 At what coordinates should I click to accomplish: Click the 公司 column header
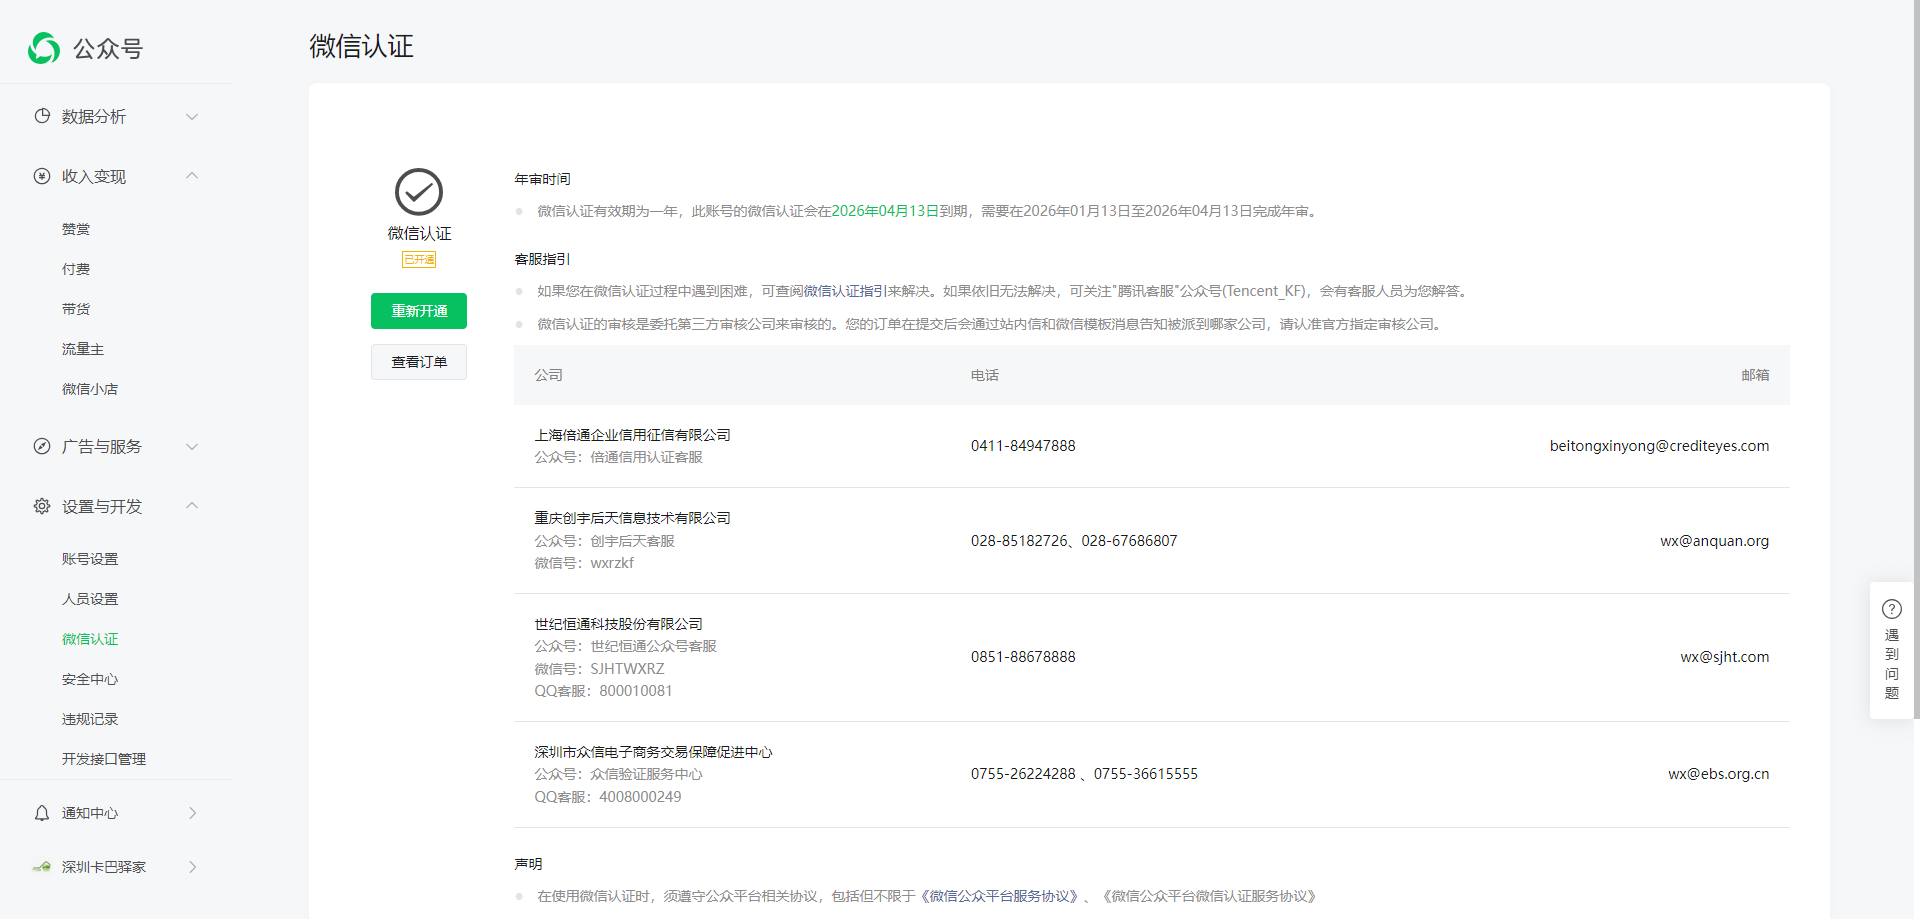548,375
